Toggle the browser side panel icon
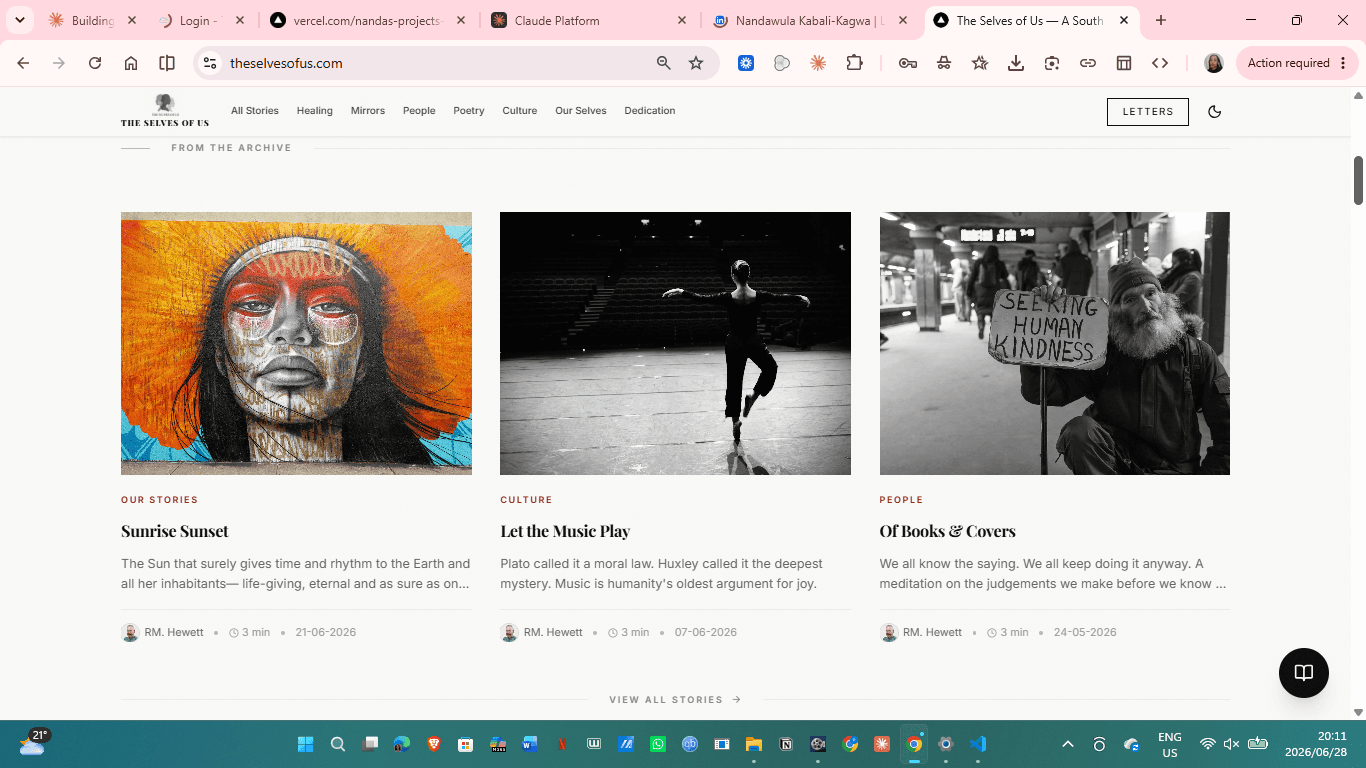Viewport: 1366px width, 768px height. 167,63
